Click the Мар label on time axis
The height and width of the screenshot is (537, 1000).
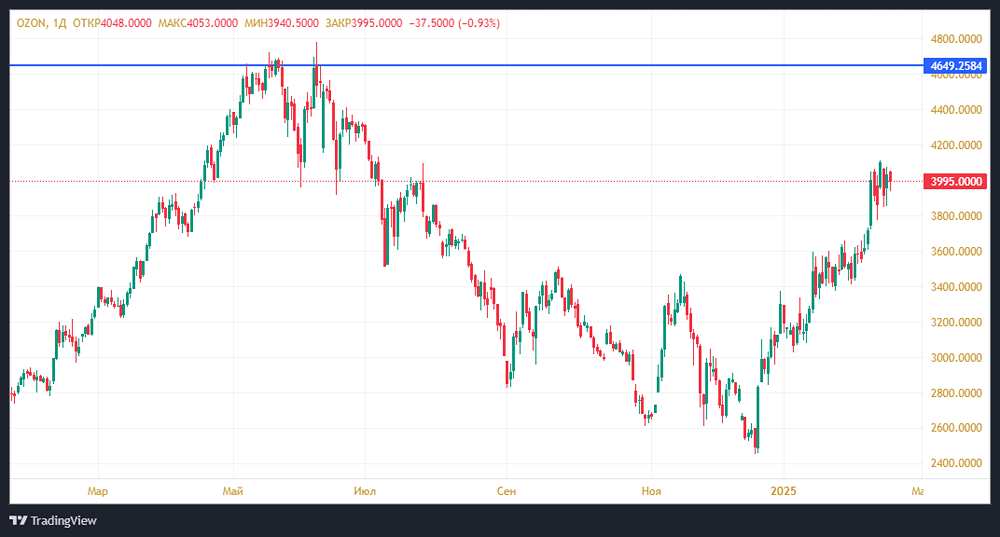coord(97,491)
